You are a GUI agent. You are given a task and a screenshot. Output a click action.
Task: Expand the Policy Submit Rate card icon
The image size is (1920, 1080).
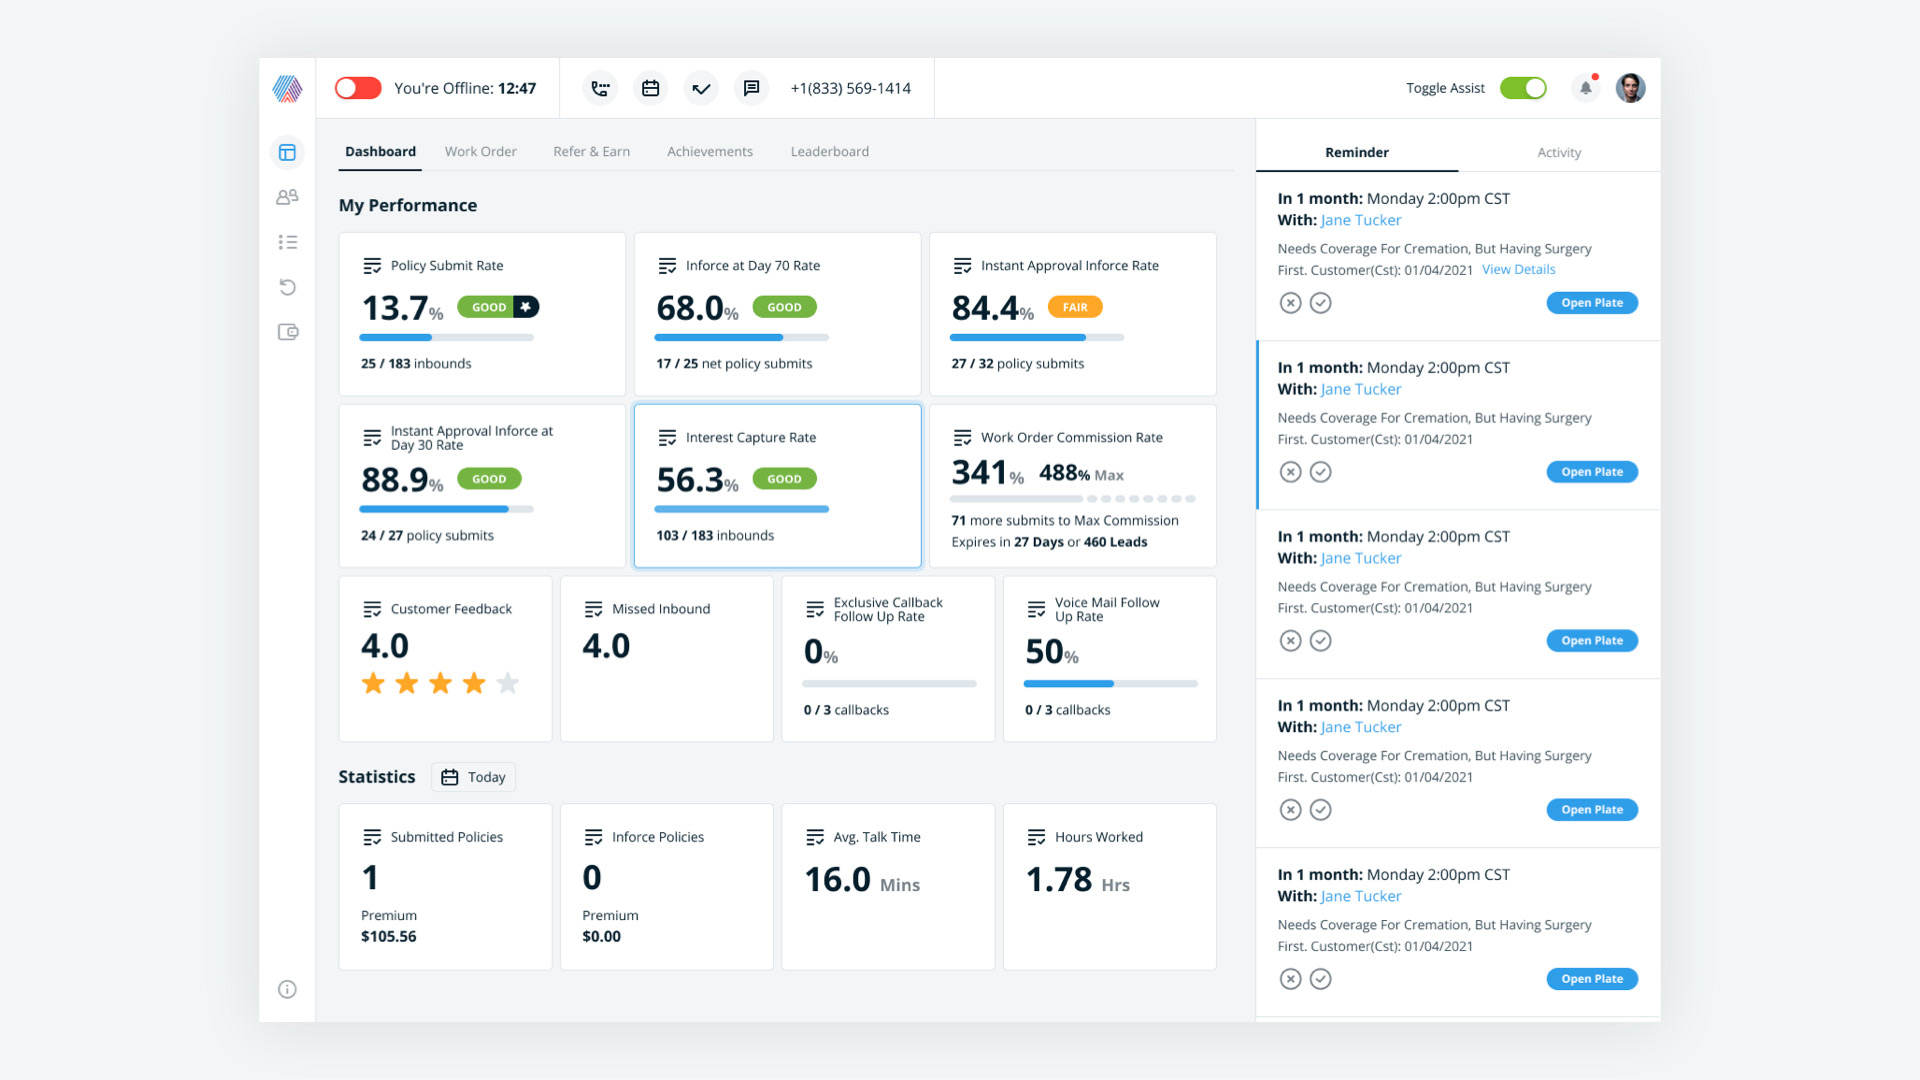click(x=372, y=266)
